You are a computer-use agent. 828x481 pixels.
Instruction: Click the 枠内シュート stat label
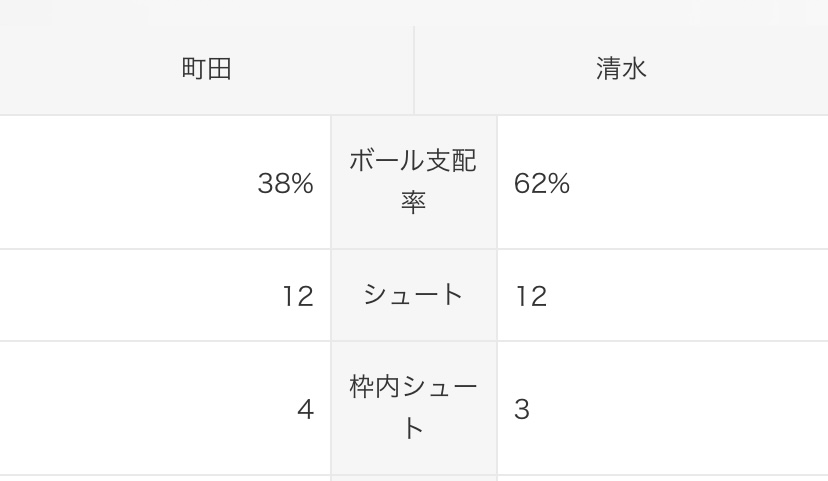click(x=413, y=408)
